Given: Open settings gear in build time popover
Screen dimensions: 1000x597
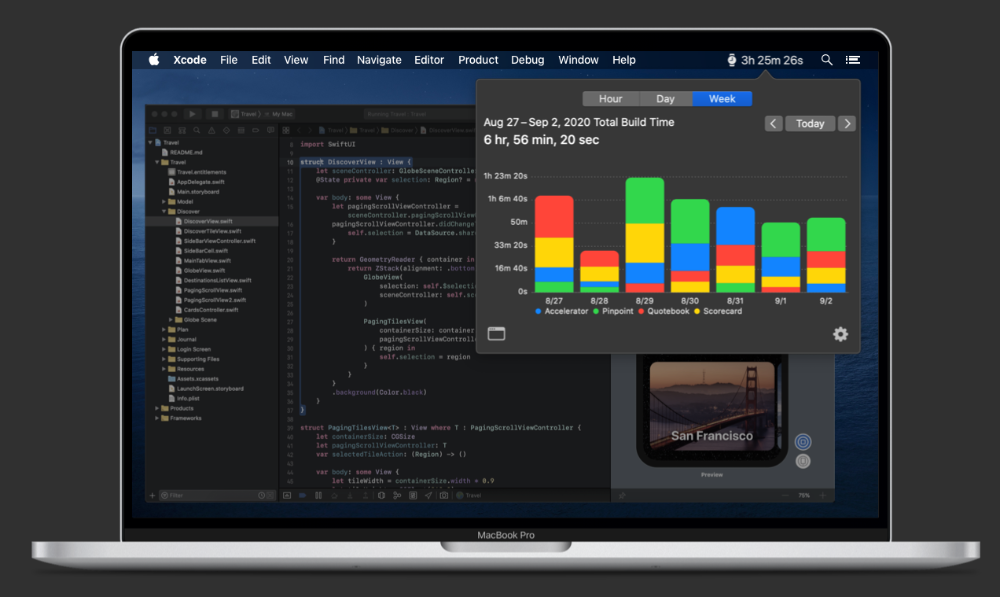Looking at the screenshot, I should coord(840,334).
